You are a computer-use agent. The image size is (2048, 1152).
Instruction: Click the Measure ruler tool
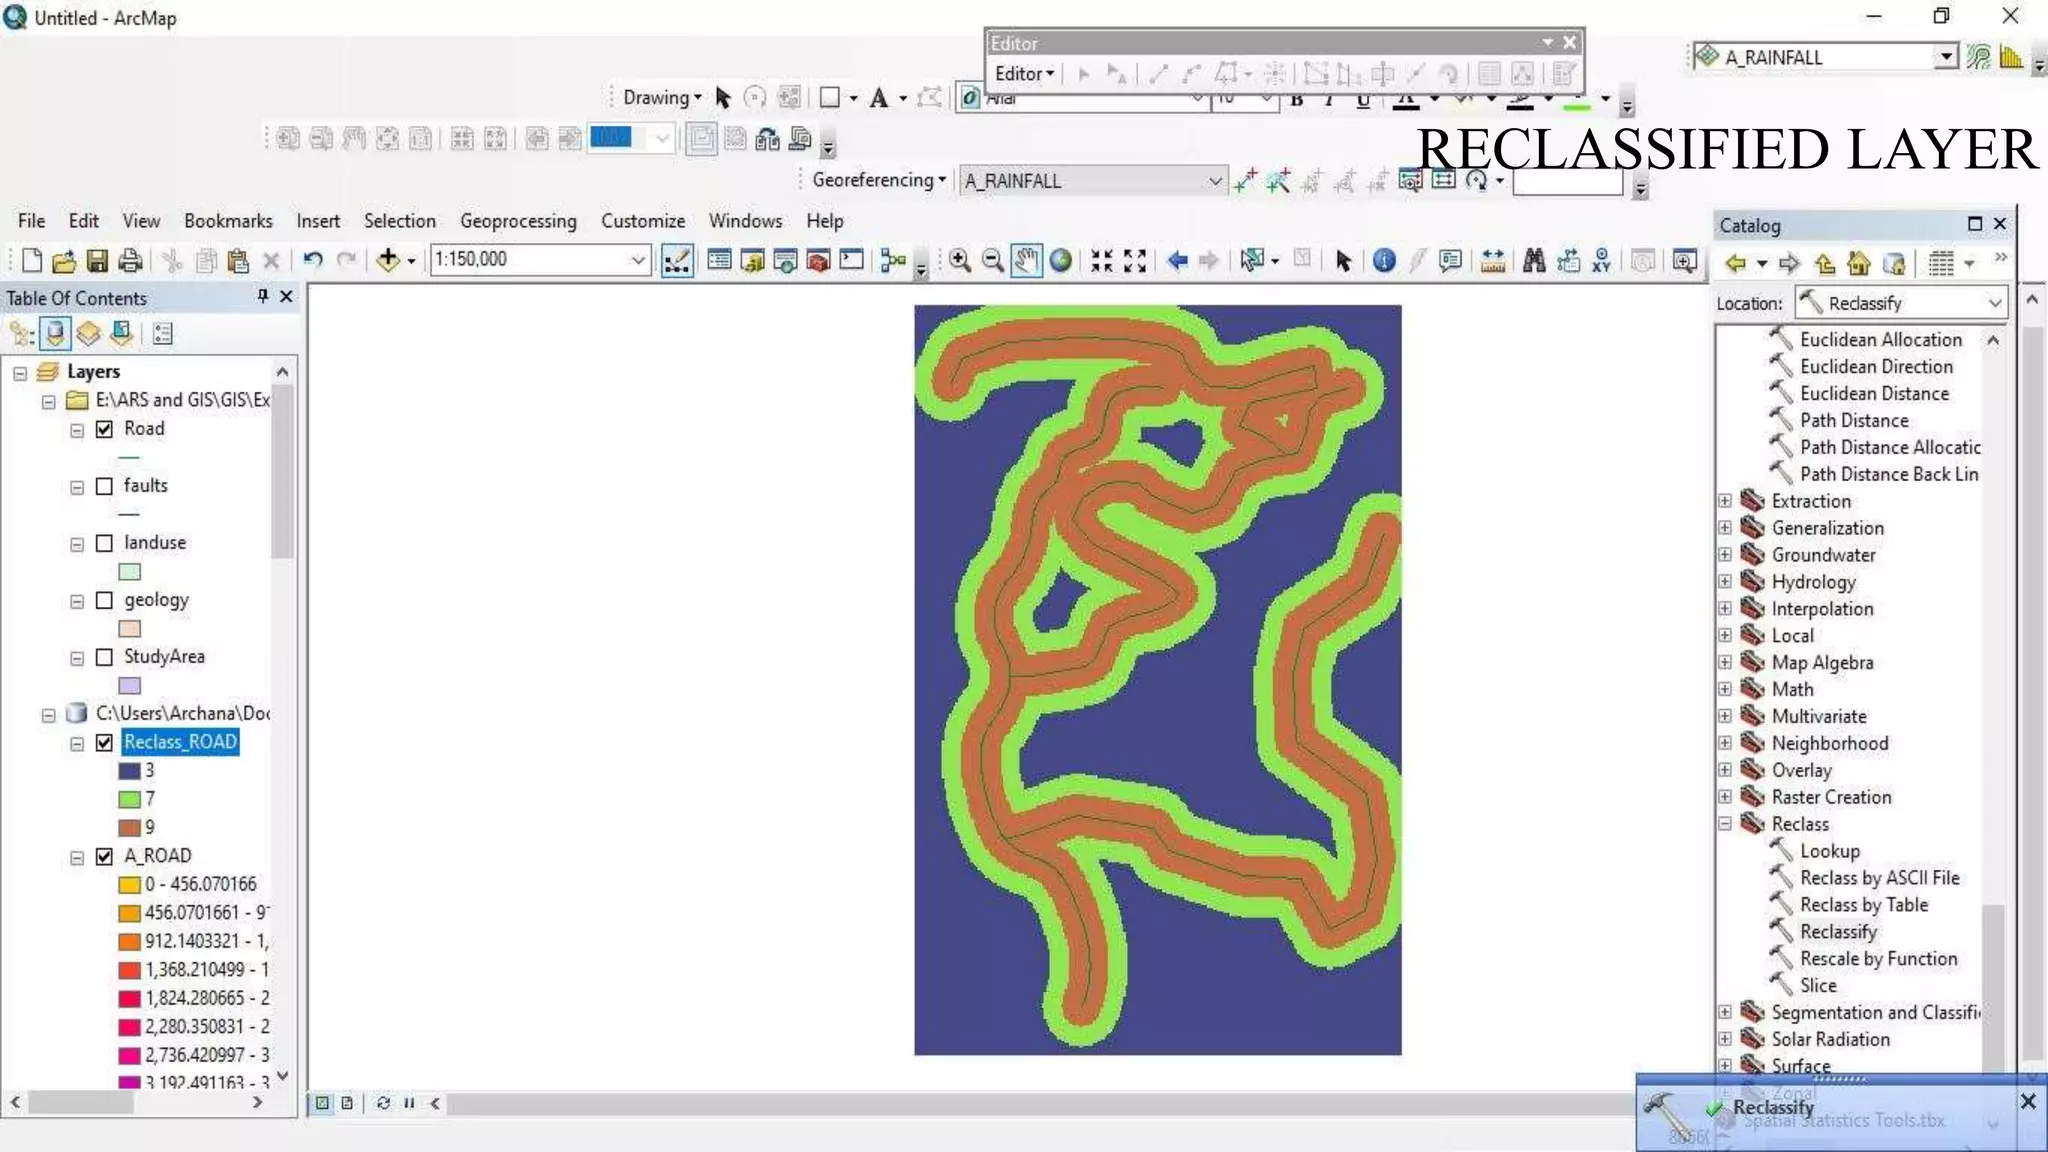point(1493,261)
